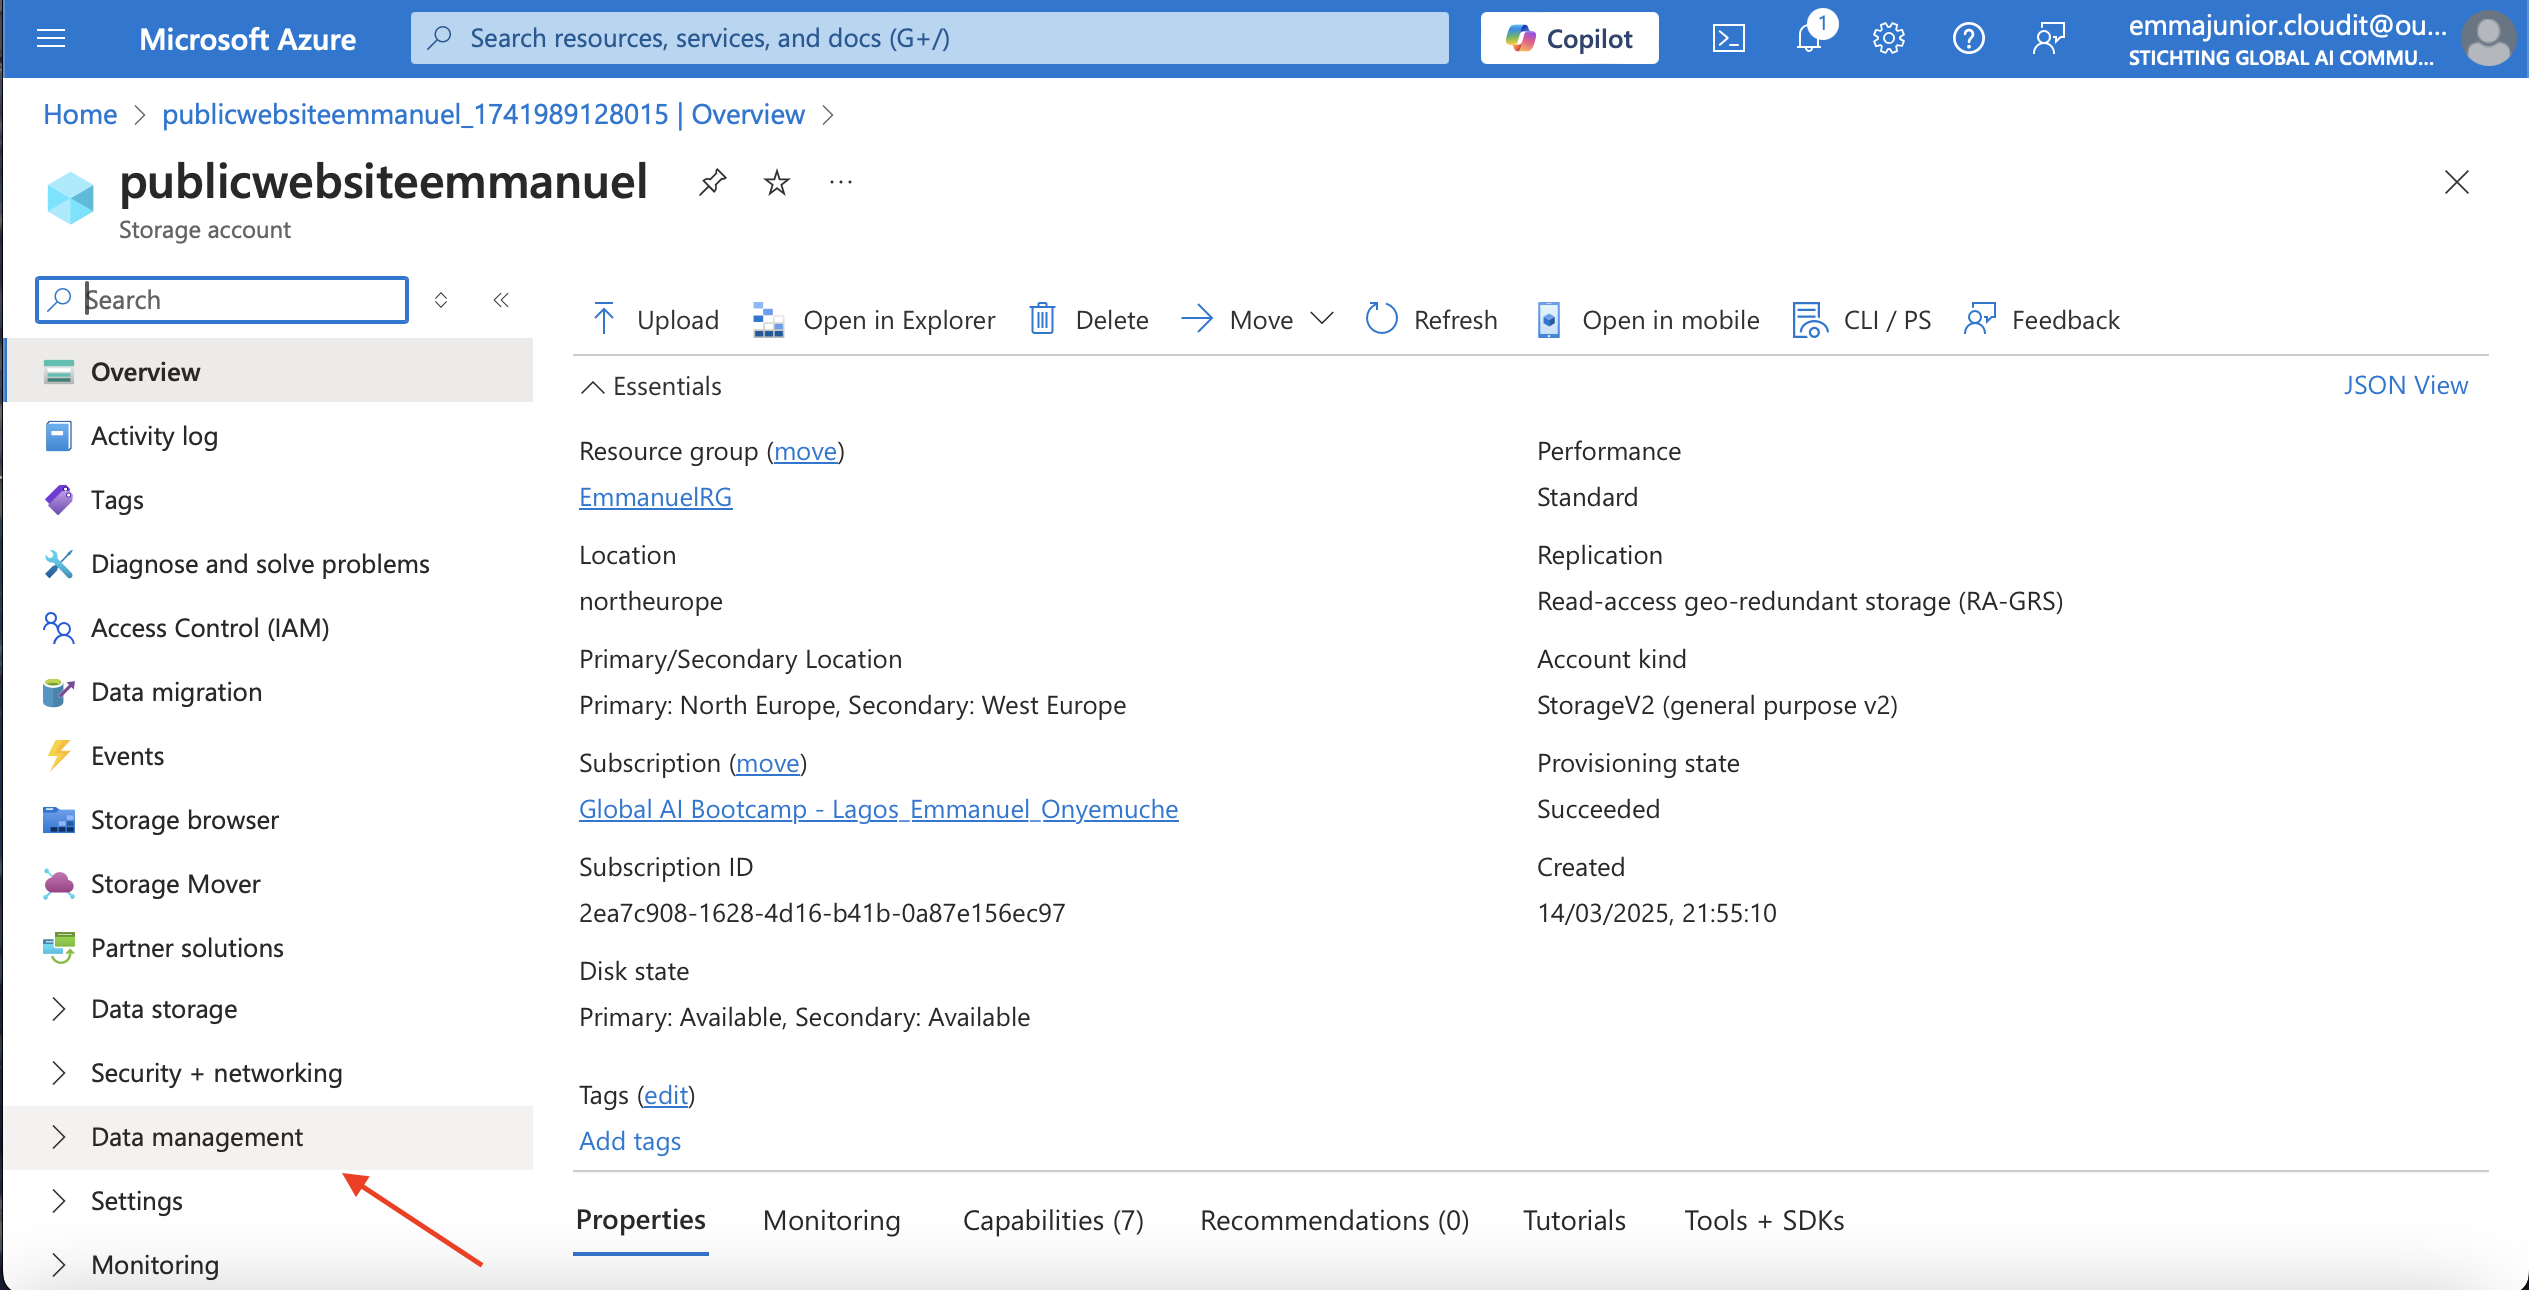Viewport: 2529px width, 1290px height.
Task: Refresh the overview page
Action: 1432,320
